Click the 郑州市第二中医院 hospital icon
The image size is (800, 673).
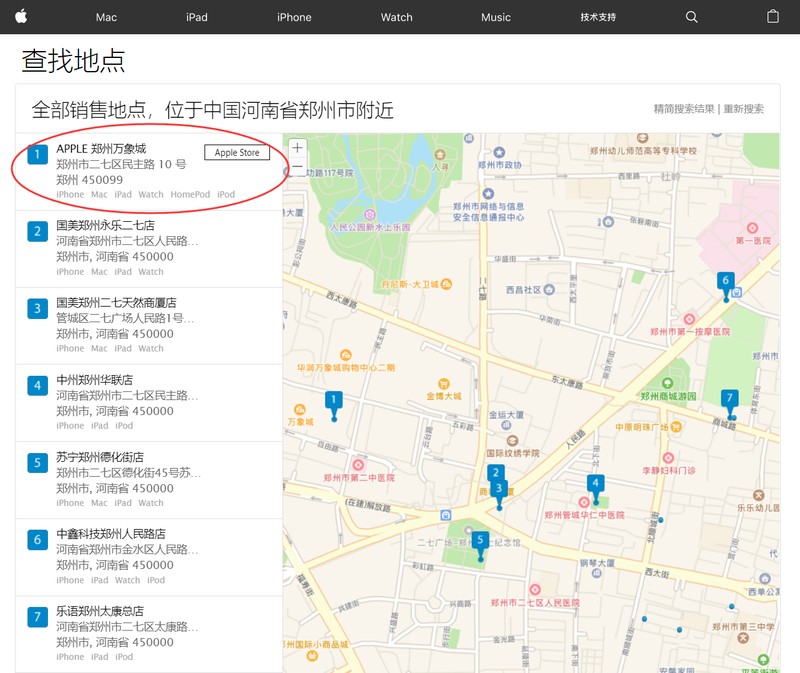point(358,465)
